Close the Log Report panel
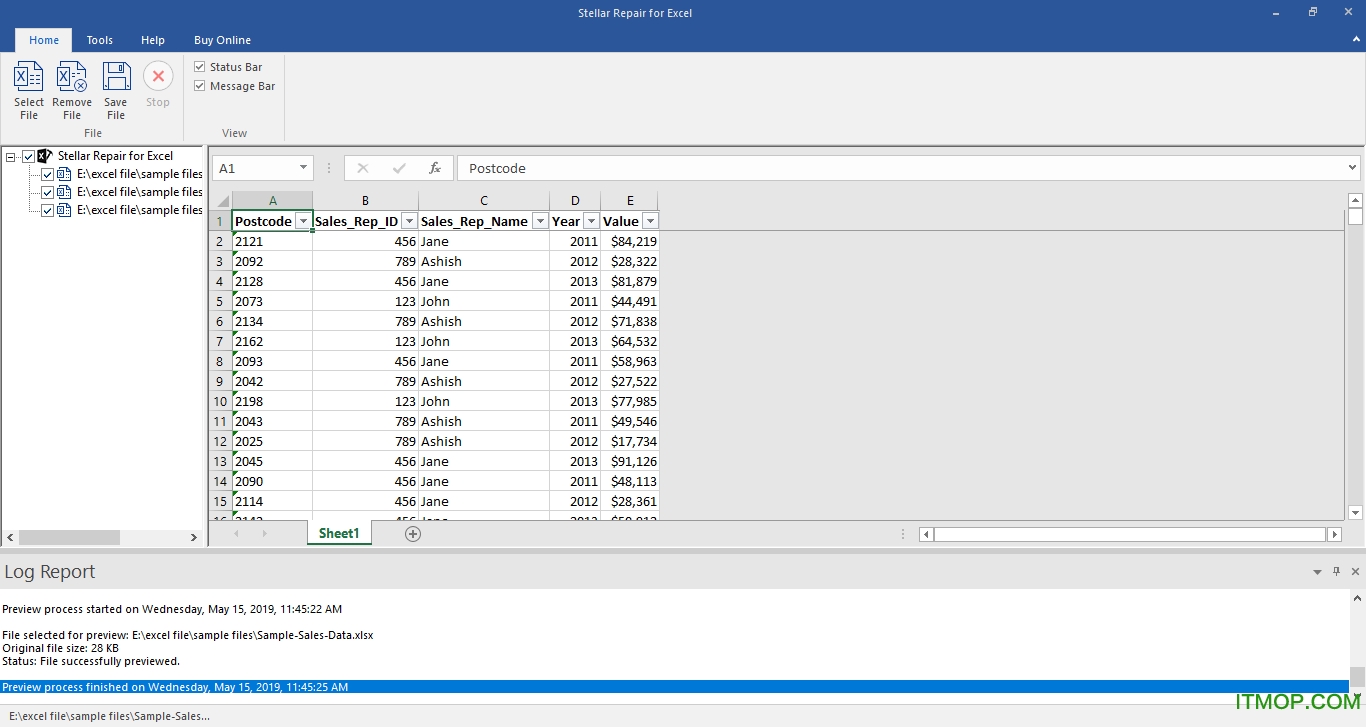Screen dimensions: 1366x727 coord(1355,572)
